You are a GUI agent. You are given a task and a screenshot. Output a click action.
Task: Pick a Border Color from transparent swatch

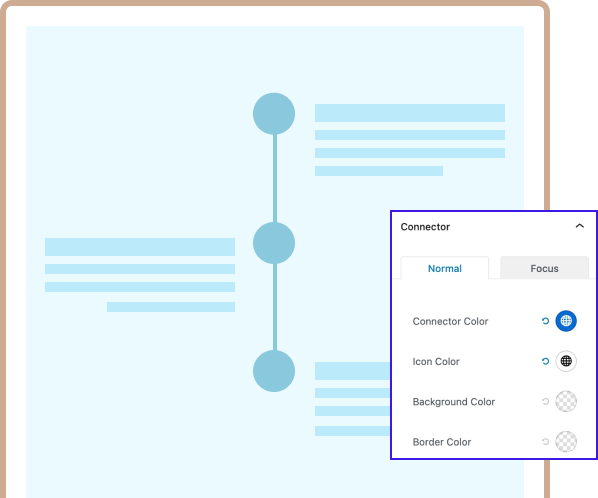566,442
